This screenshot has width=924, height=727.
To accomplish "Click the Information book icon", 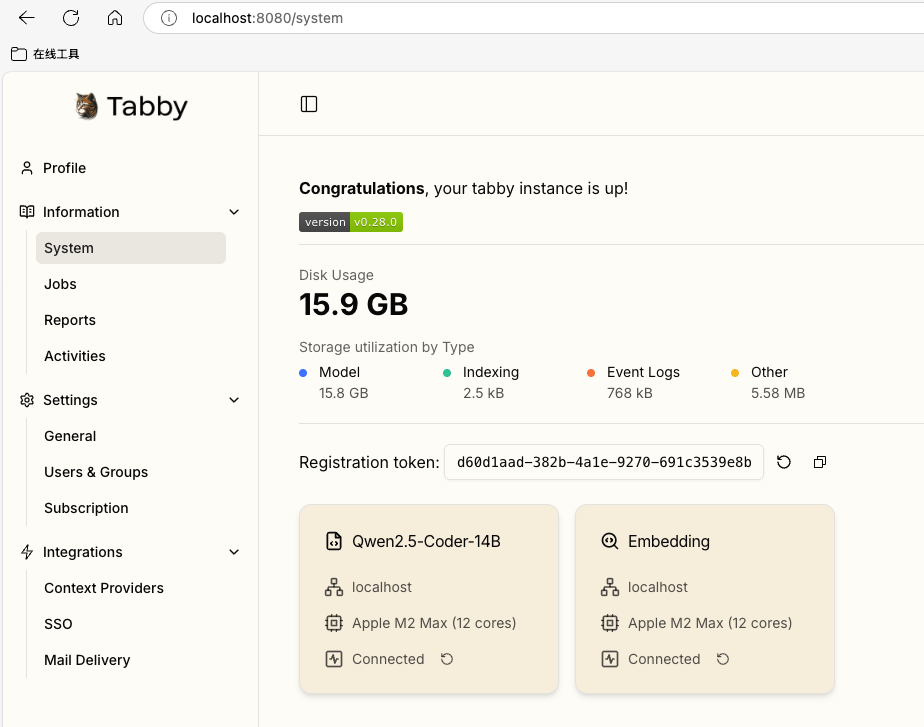I will (27, 212).
